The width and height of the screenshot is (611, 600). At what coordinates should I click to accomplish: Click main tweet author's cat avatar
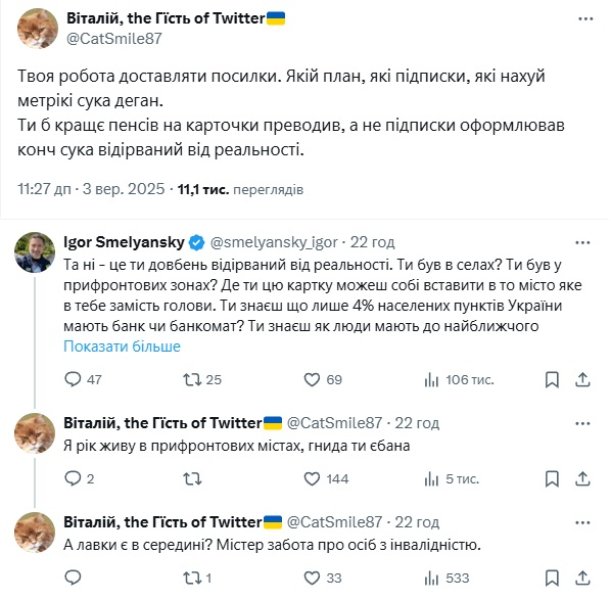(x=37, y=29)
